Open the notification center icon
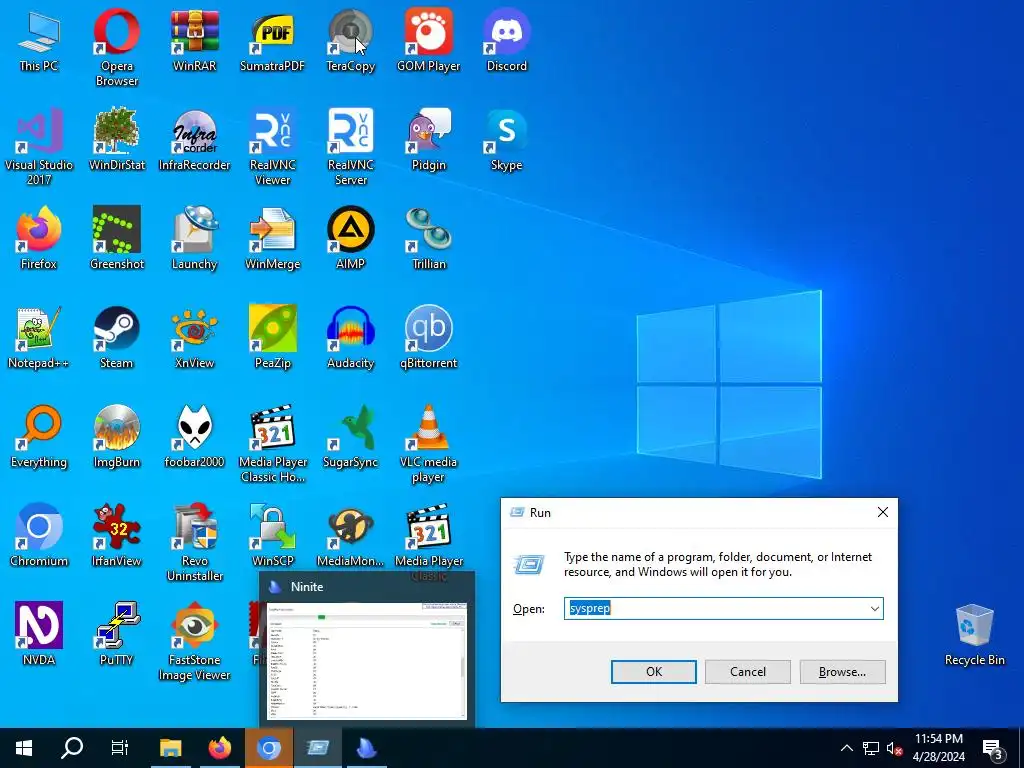 (993, 749)
